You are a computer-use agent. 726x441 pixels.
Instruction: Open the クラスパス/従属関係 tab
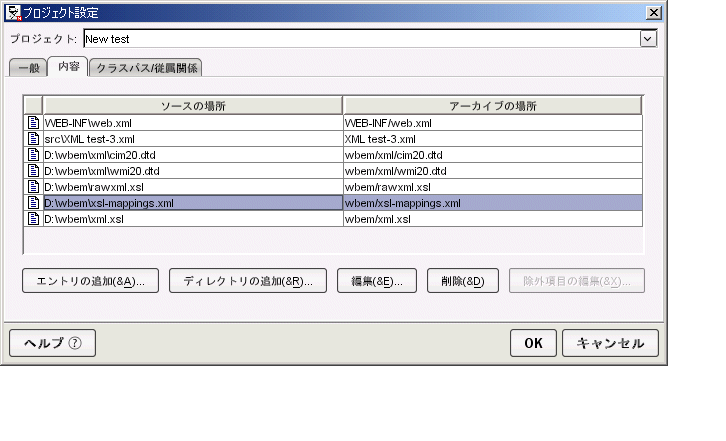(146, 68)
